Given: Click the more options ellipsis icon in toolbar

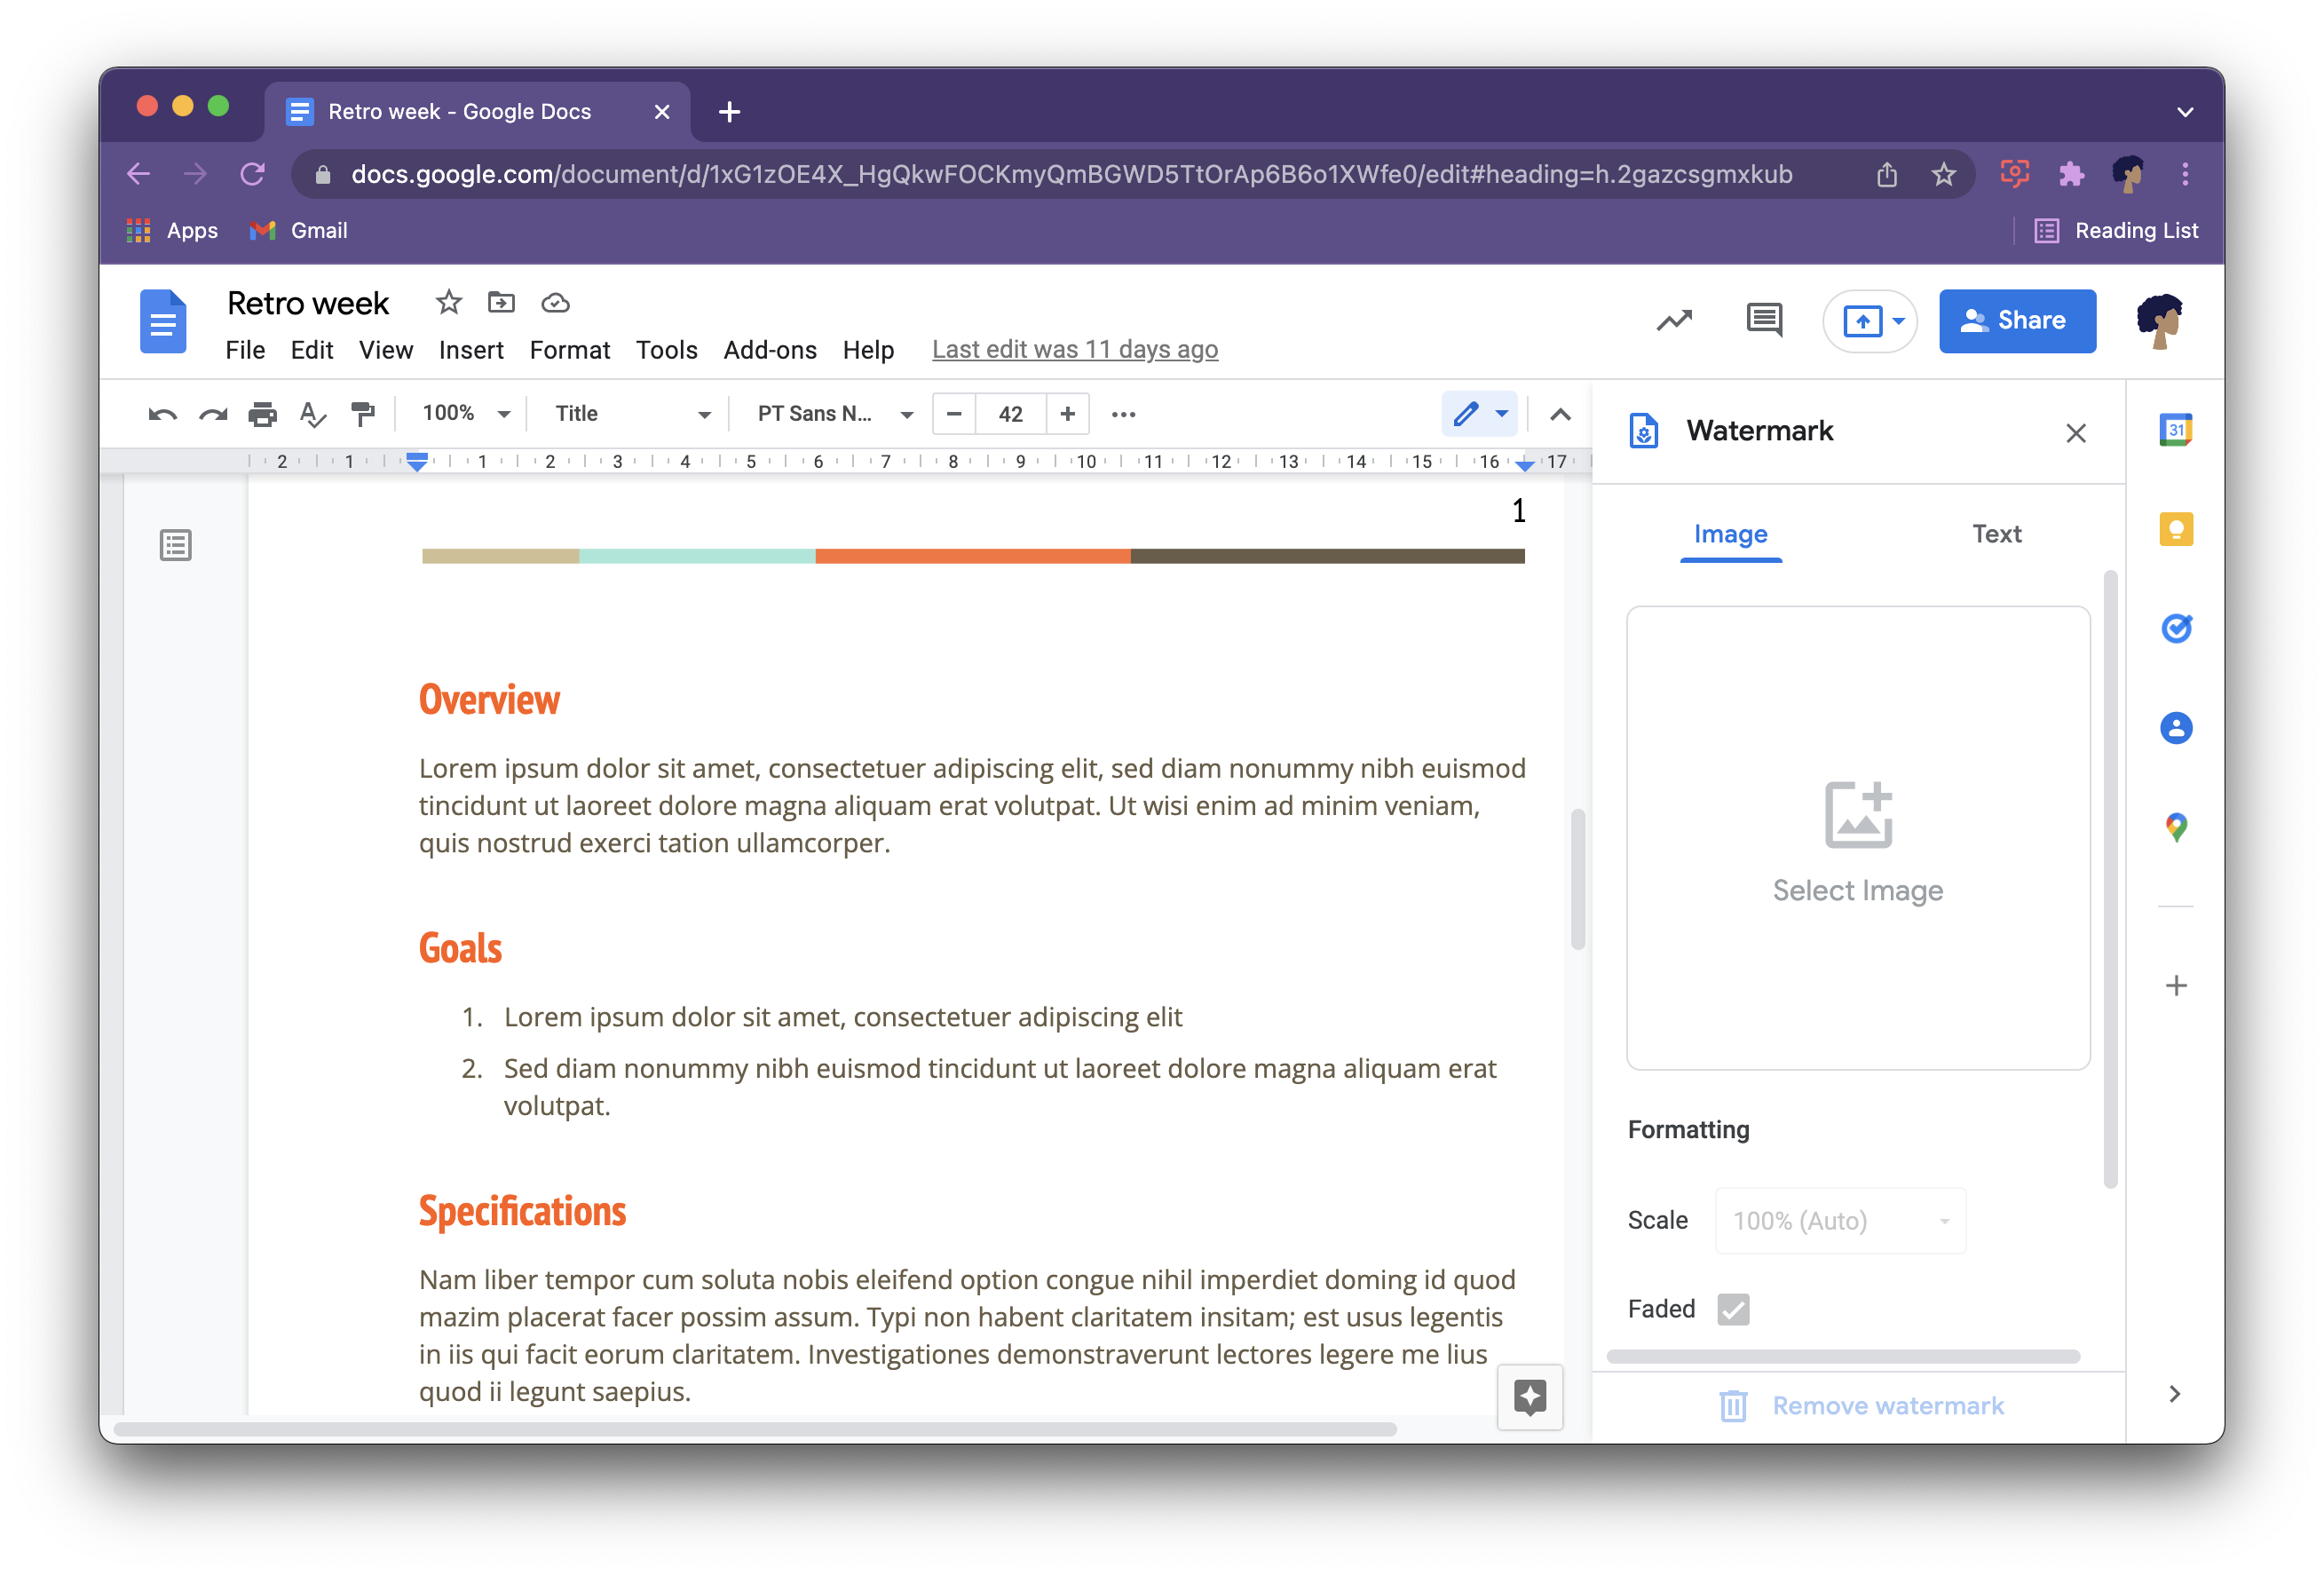Looking at the screenshot, I should point(1124,413).
